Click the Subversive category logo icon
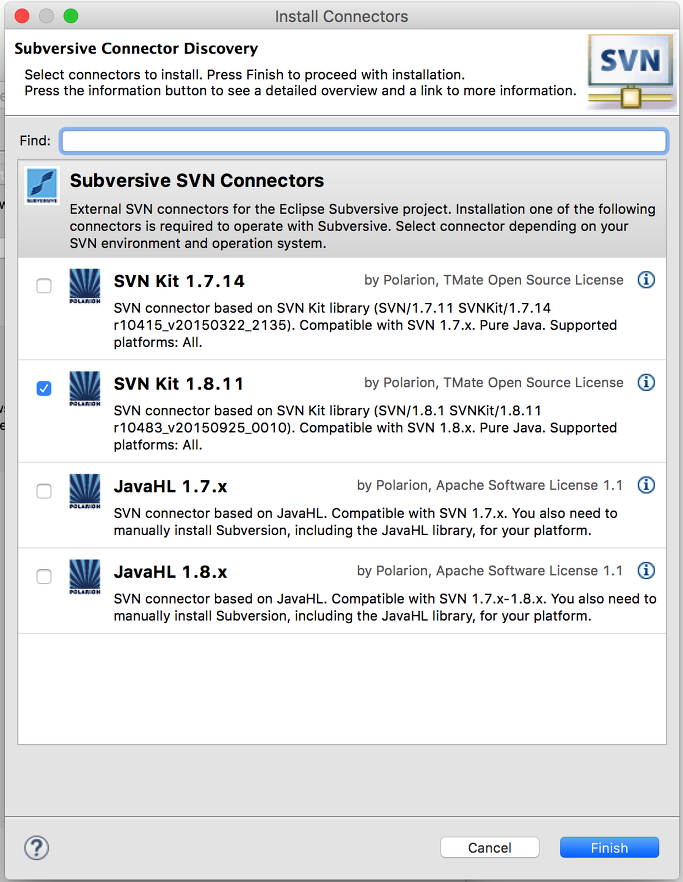The width and height of the screenshot is (683, 882). [42, 186]
